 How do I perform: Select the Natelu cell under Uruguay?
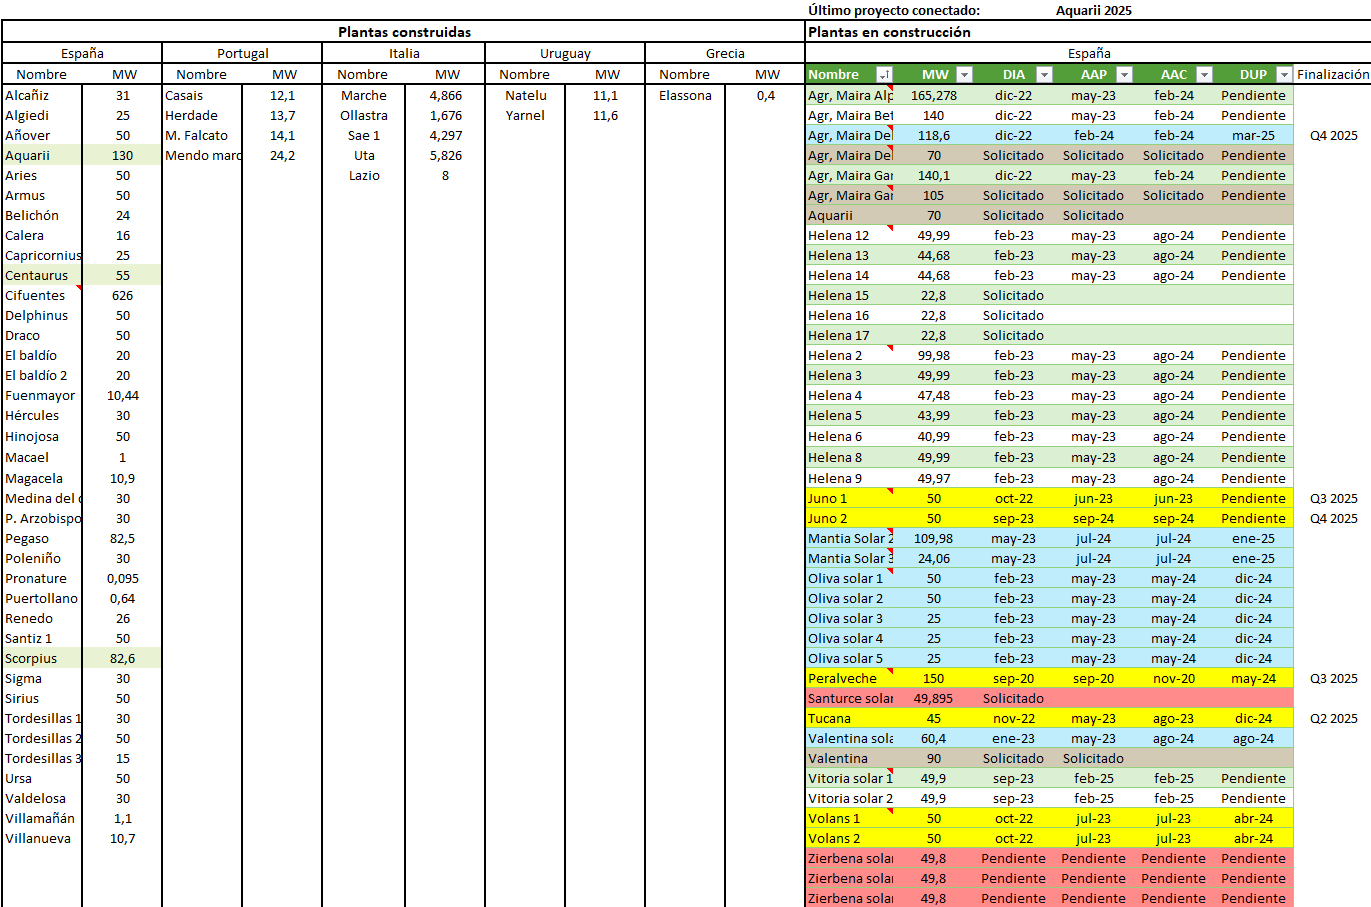point(525,95)
